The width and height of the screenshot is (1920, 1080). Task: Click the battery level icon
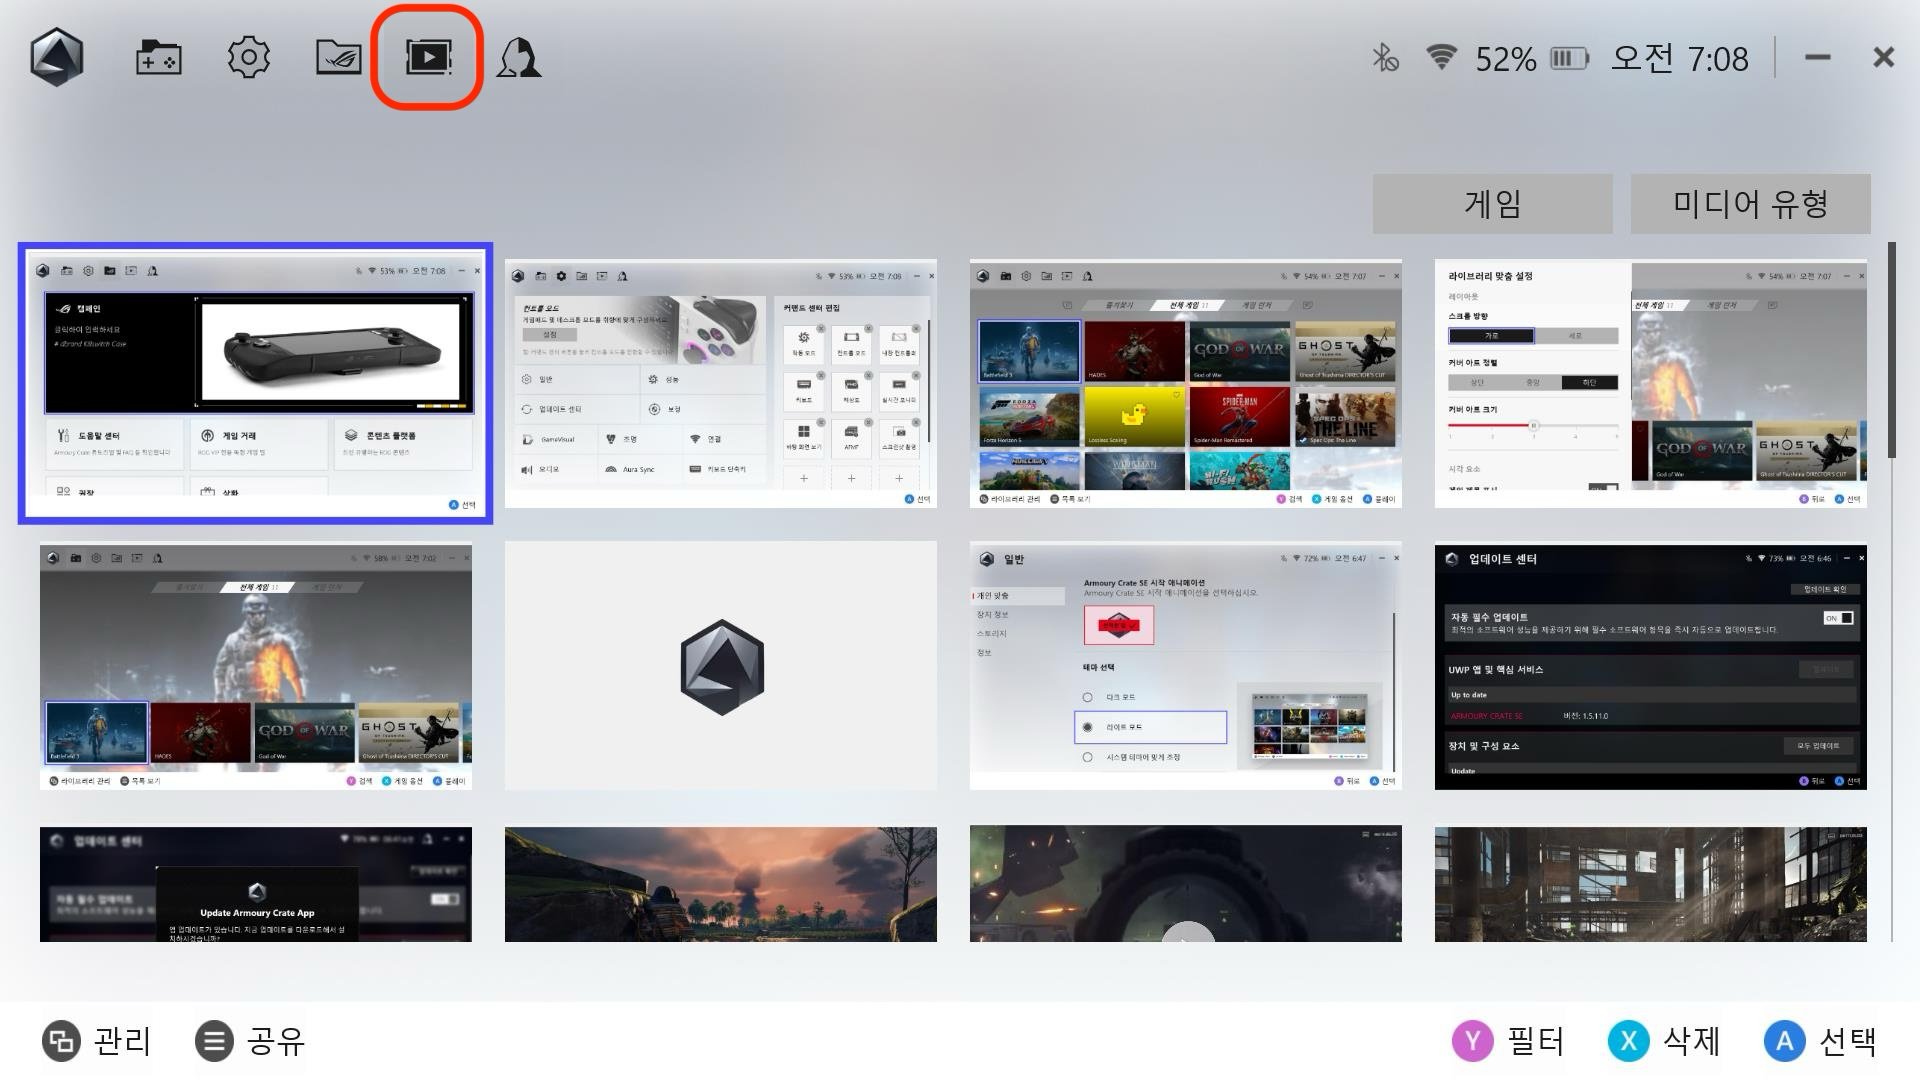coord(1568,59)
